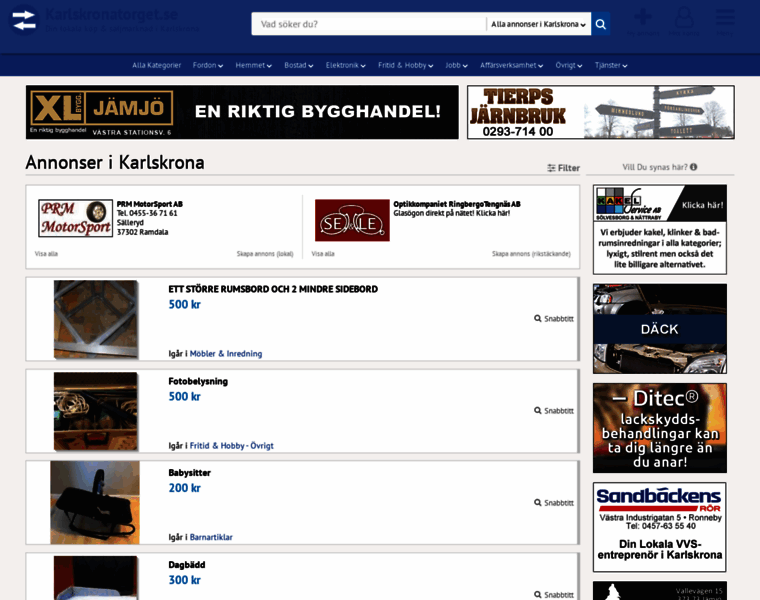Expand the Affärsverksamhet menu
This screenshot has height=600, width=760.
pos(512,65)
